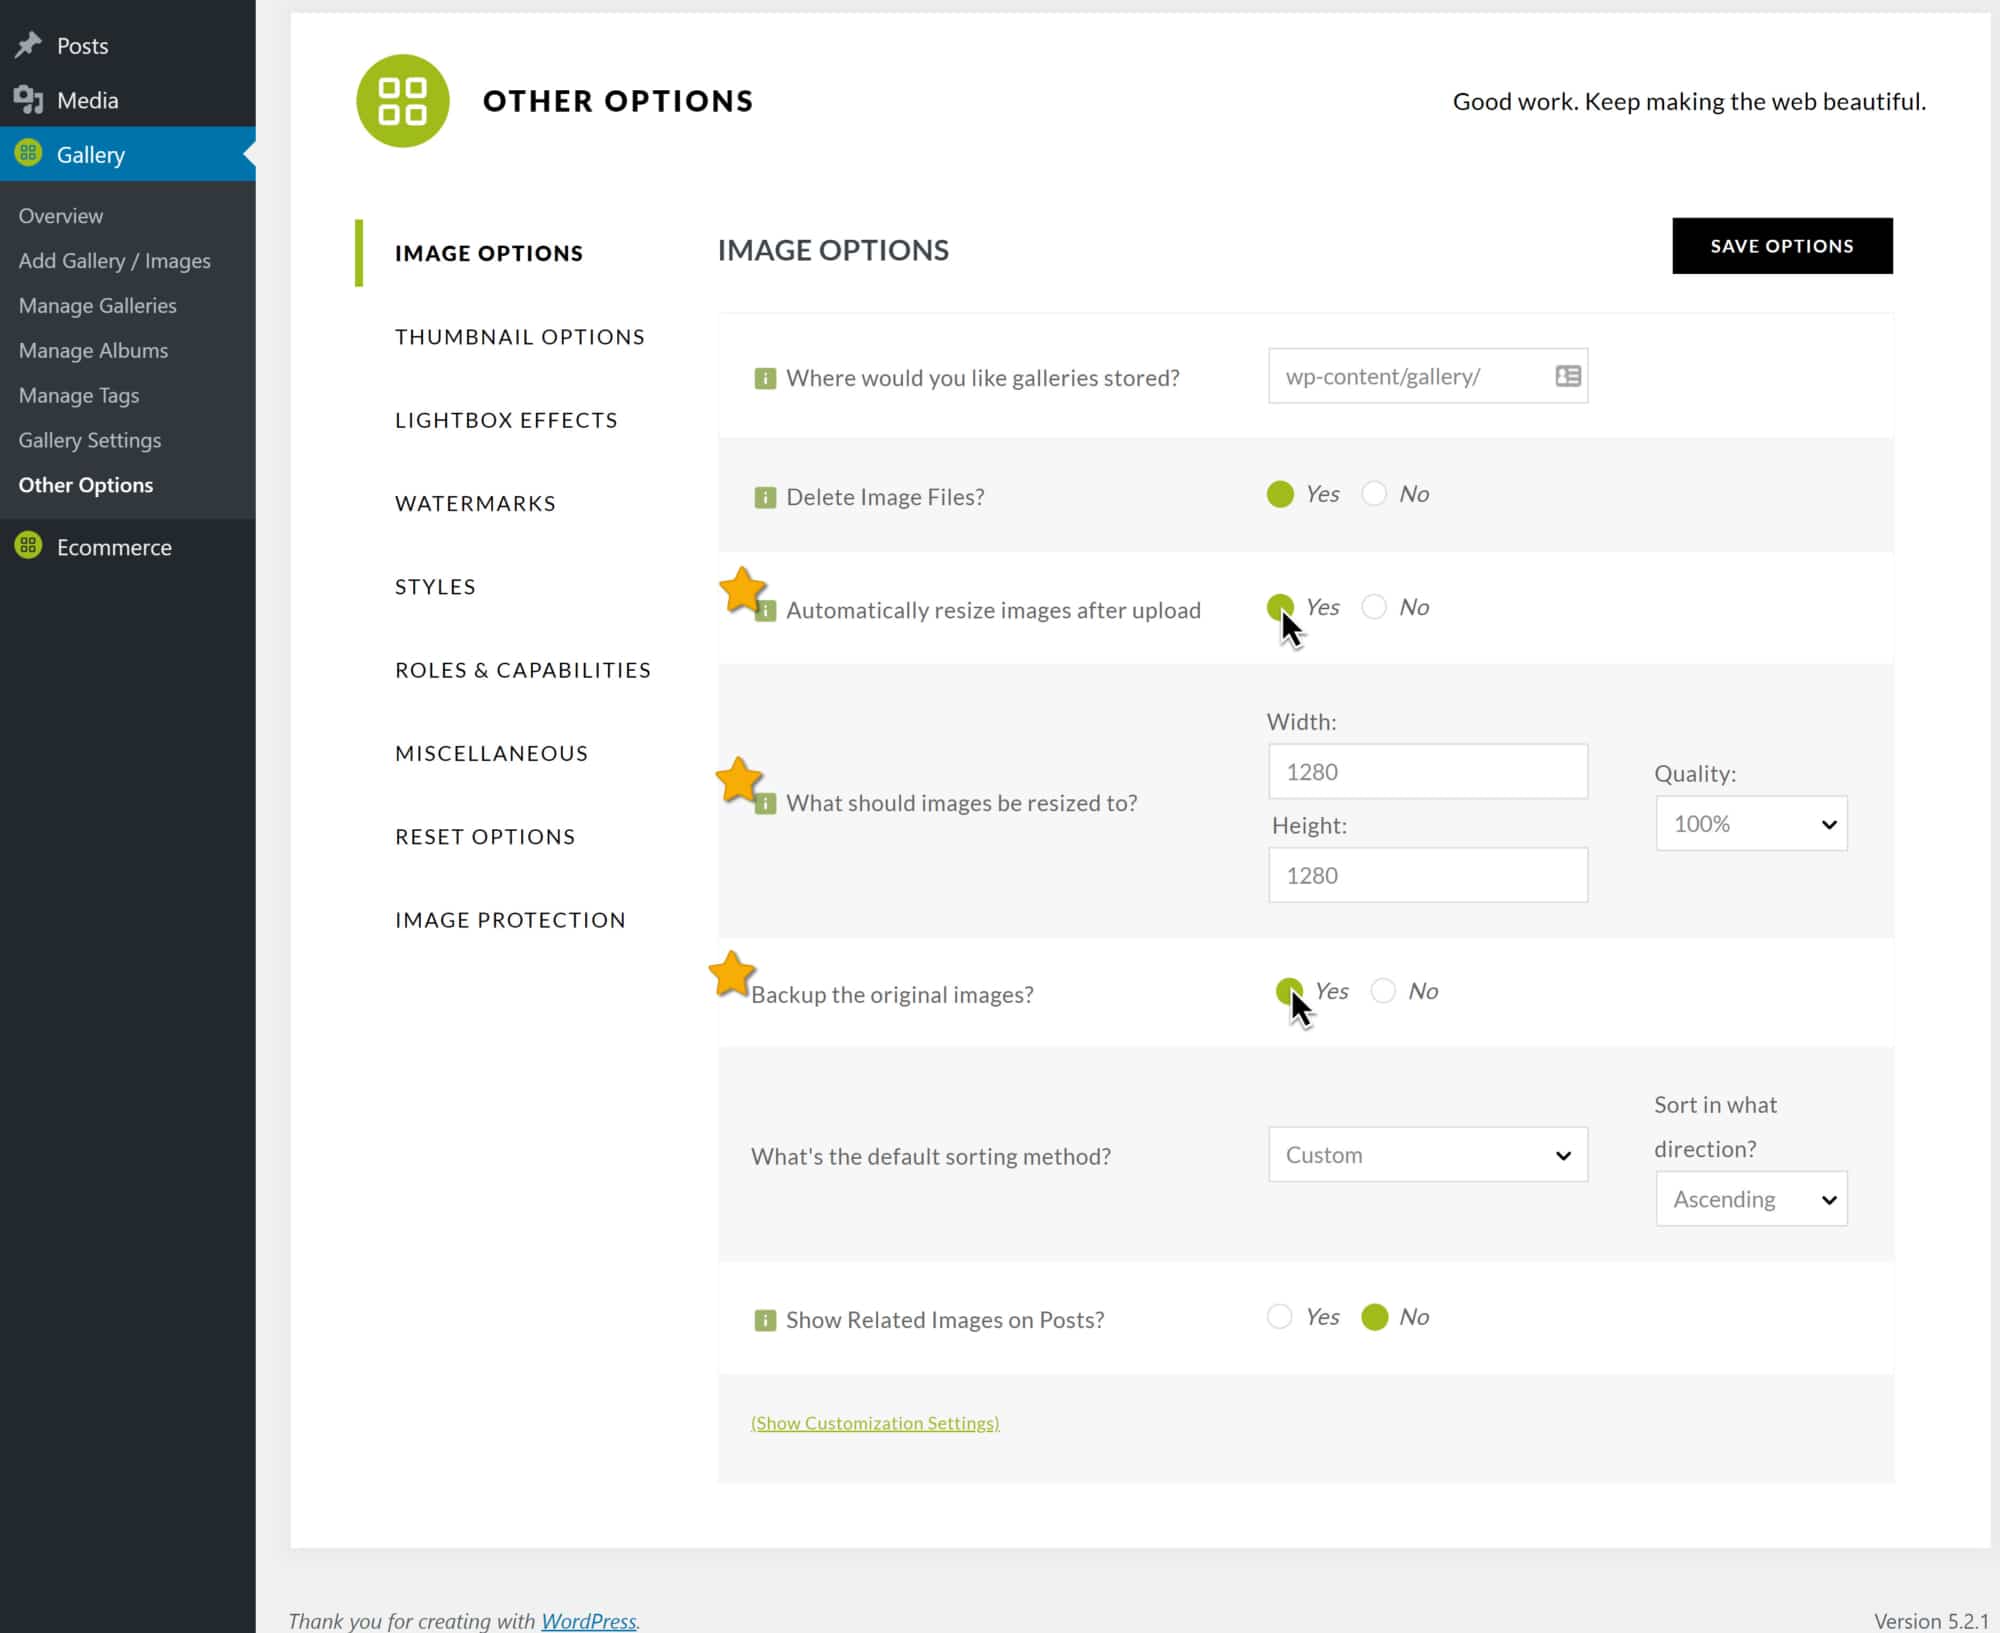This screenshot has width=2000, height=1633.
Task: Click the green Gallery sidebar icon
Action: click(x=28, y=153)
